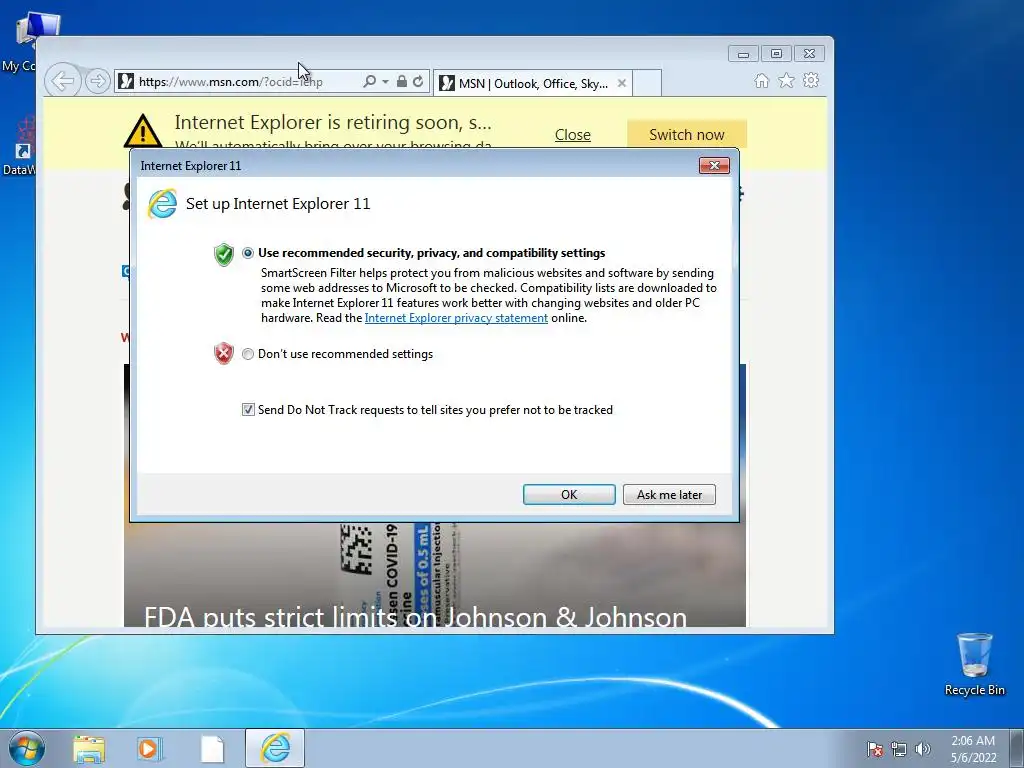Click the Close link in the retiring banner
This screenshot has width=1024, height=768.
573,135
